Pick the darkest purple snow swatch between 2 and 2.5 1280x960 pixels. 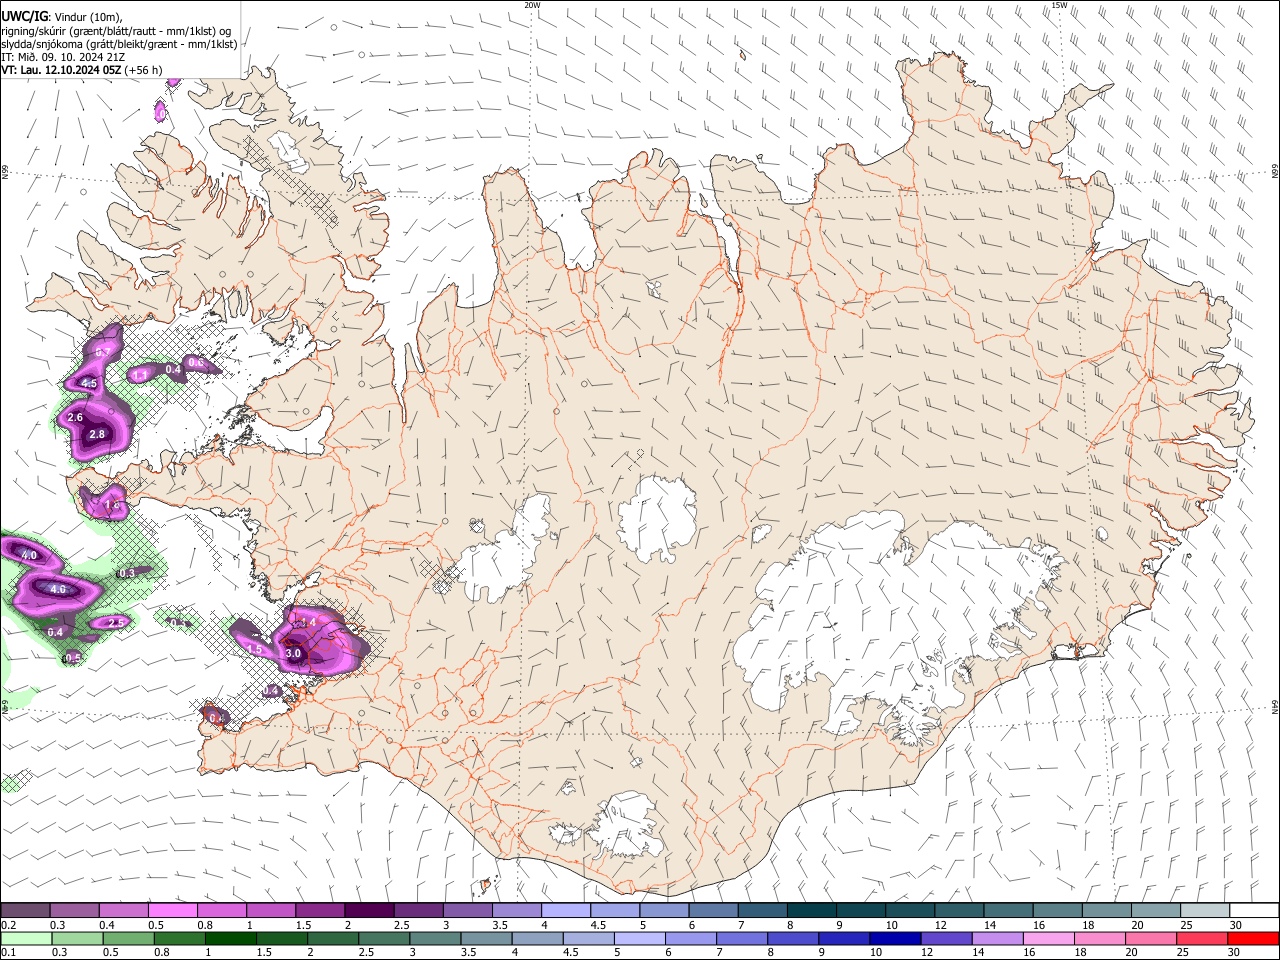pyautogui.click(x=368, y=911)
